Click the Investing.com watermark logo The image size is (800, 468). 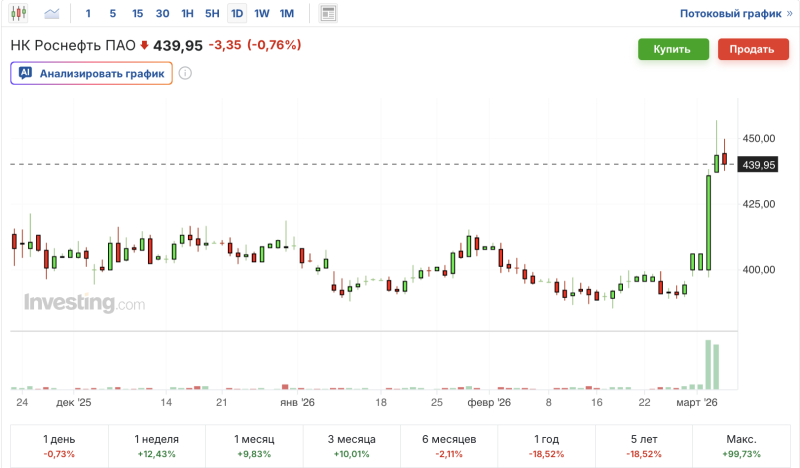point(84,302)
